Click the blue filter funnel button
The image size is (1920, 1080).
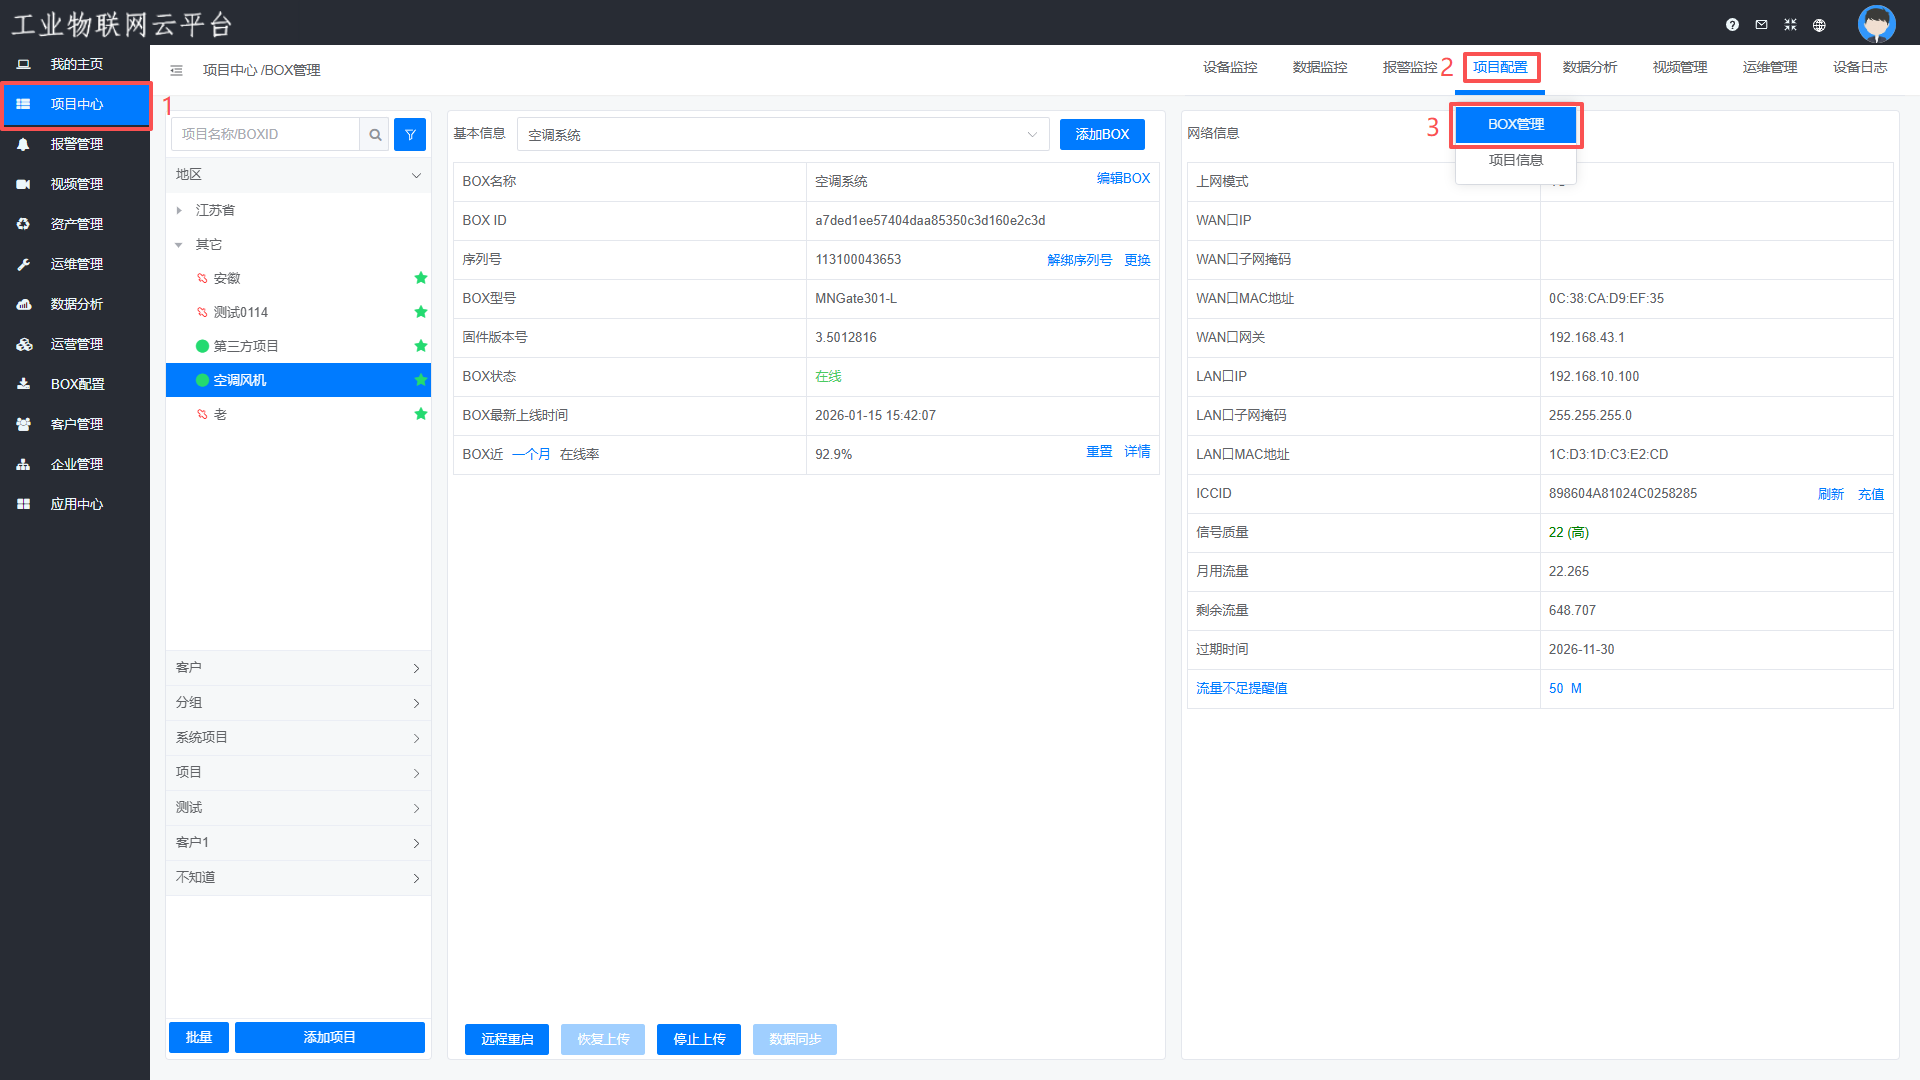pos(410,134)
